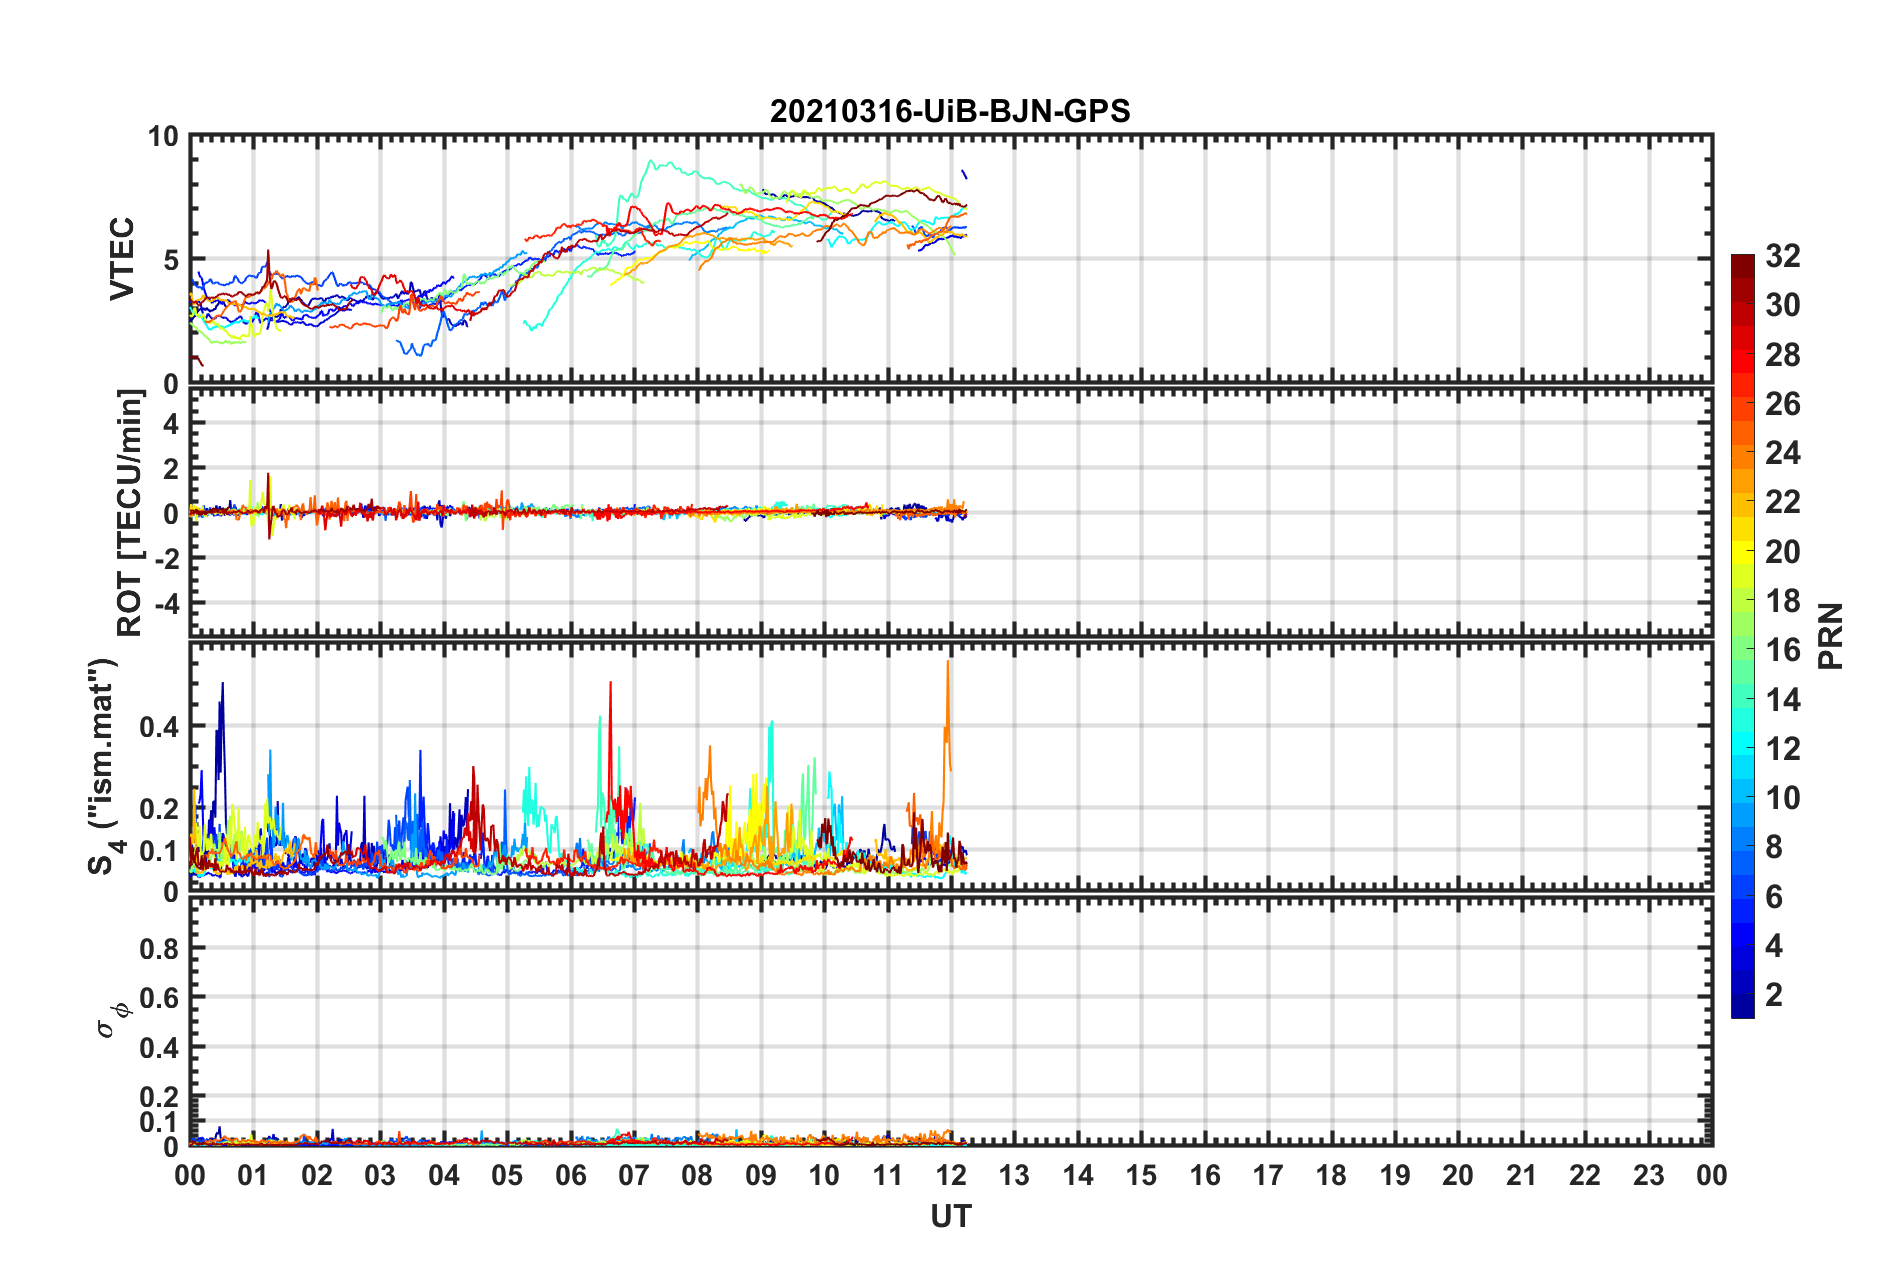This screenshot has height=1272, width=1902.
Task: Select UT axis tick label "03"
Action: coord(380,1175)
